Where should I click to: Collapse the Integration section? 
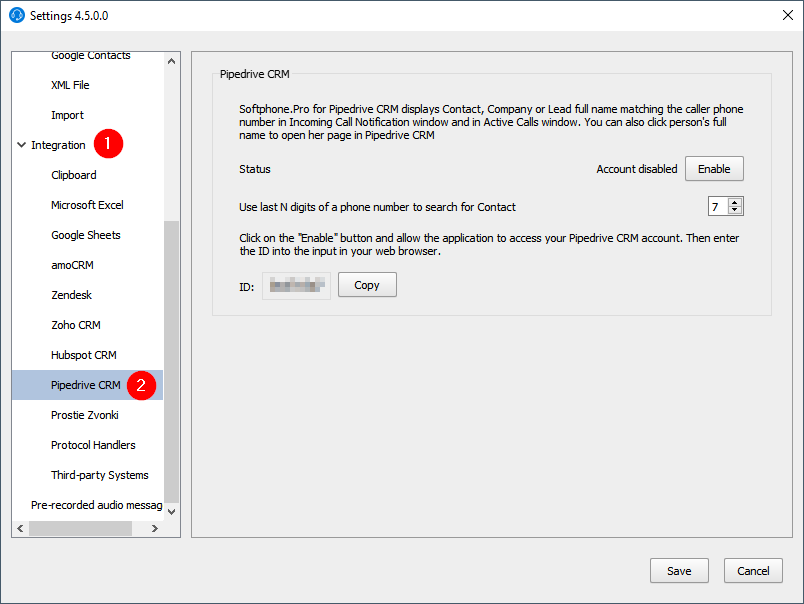[21, 144]
